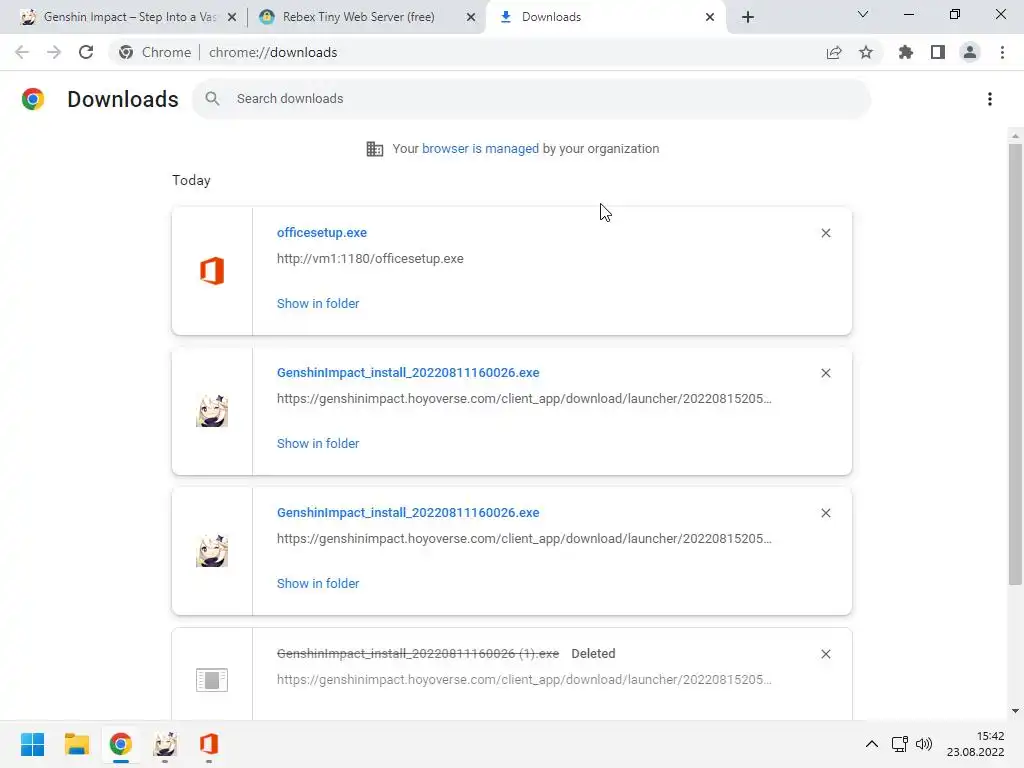Open the volume tray icon
1024x768 pixels.
tap(924, 744)
